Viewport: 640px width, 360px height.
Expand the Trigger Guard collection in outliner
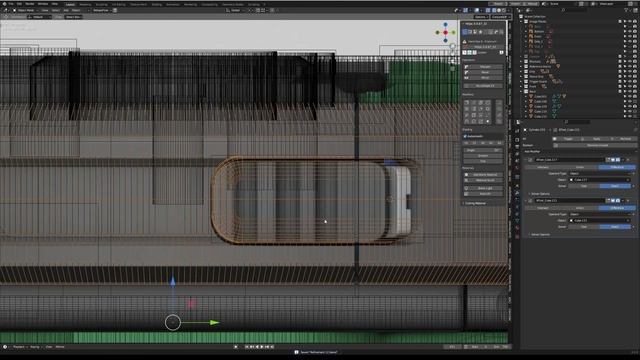click(522, 81)
